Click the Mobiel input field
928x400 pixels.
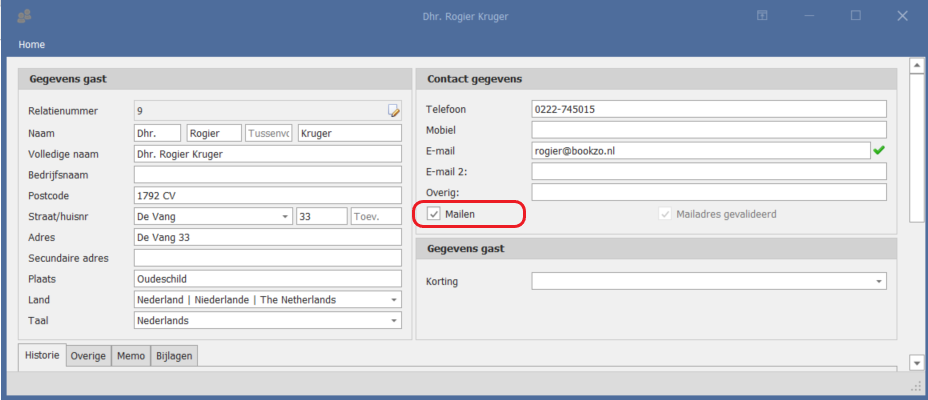pyautogui.click(x=709, y=130)
